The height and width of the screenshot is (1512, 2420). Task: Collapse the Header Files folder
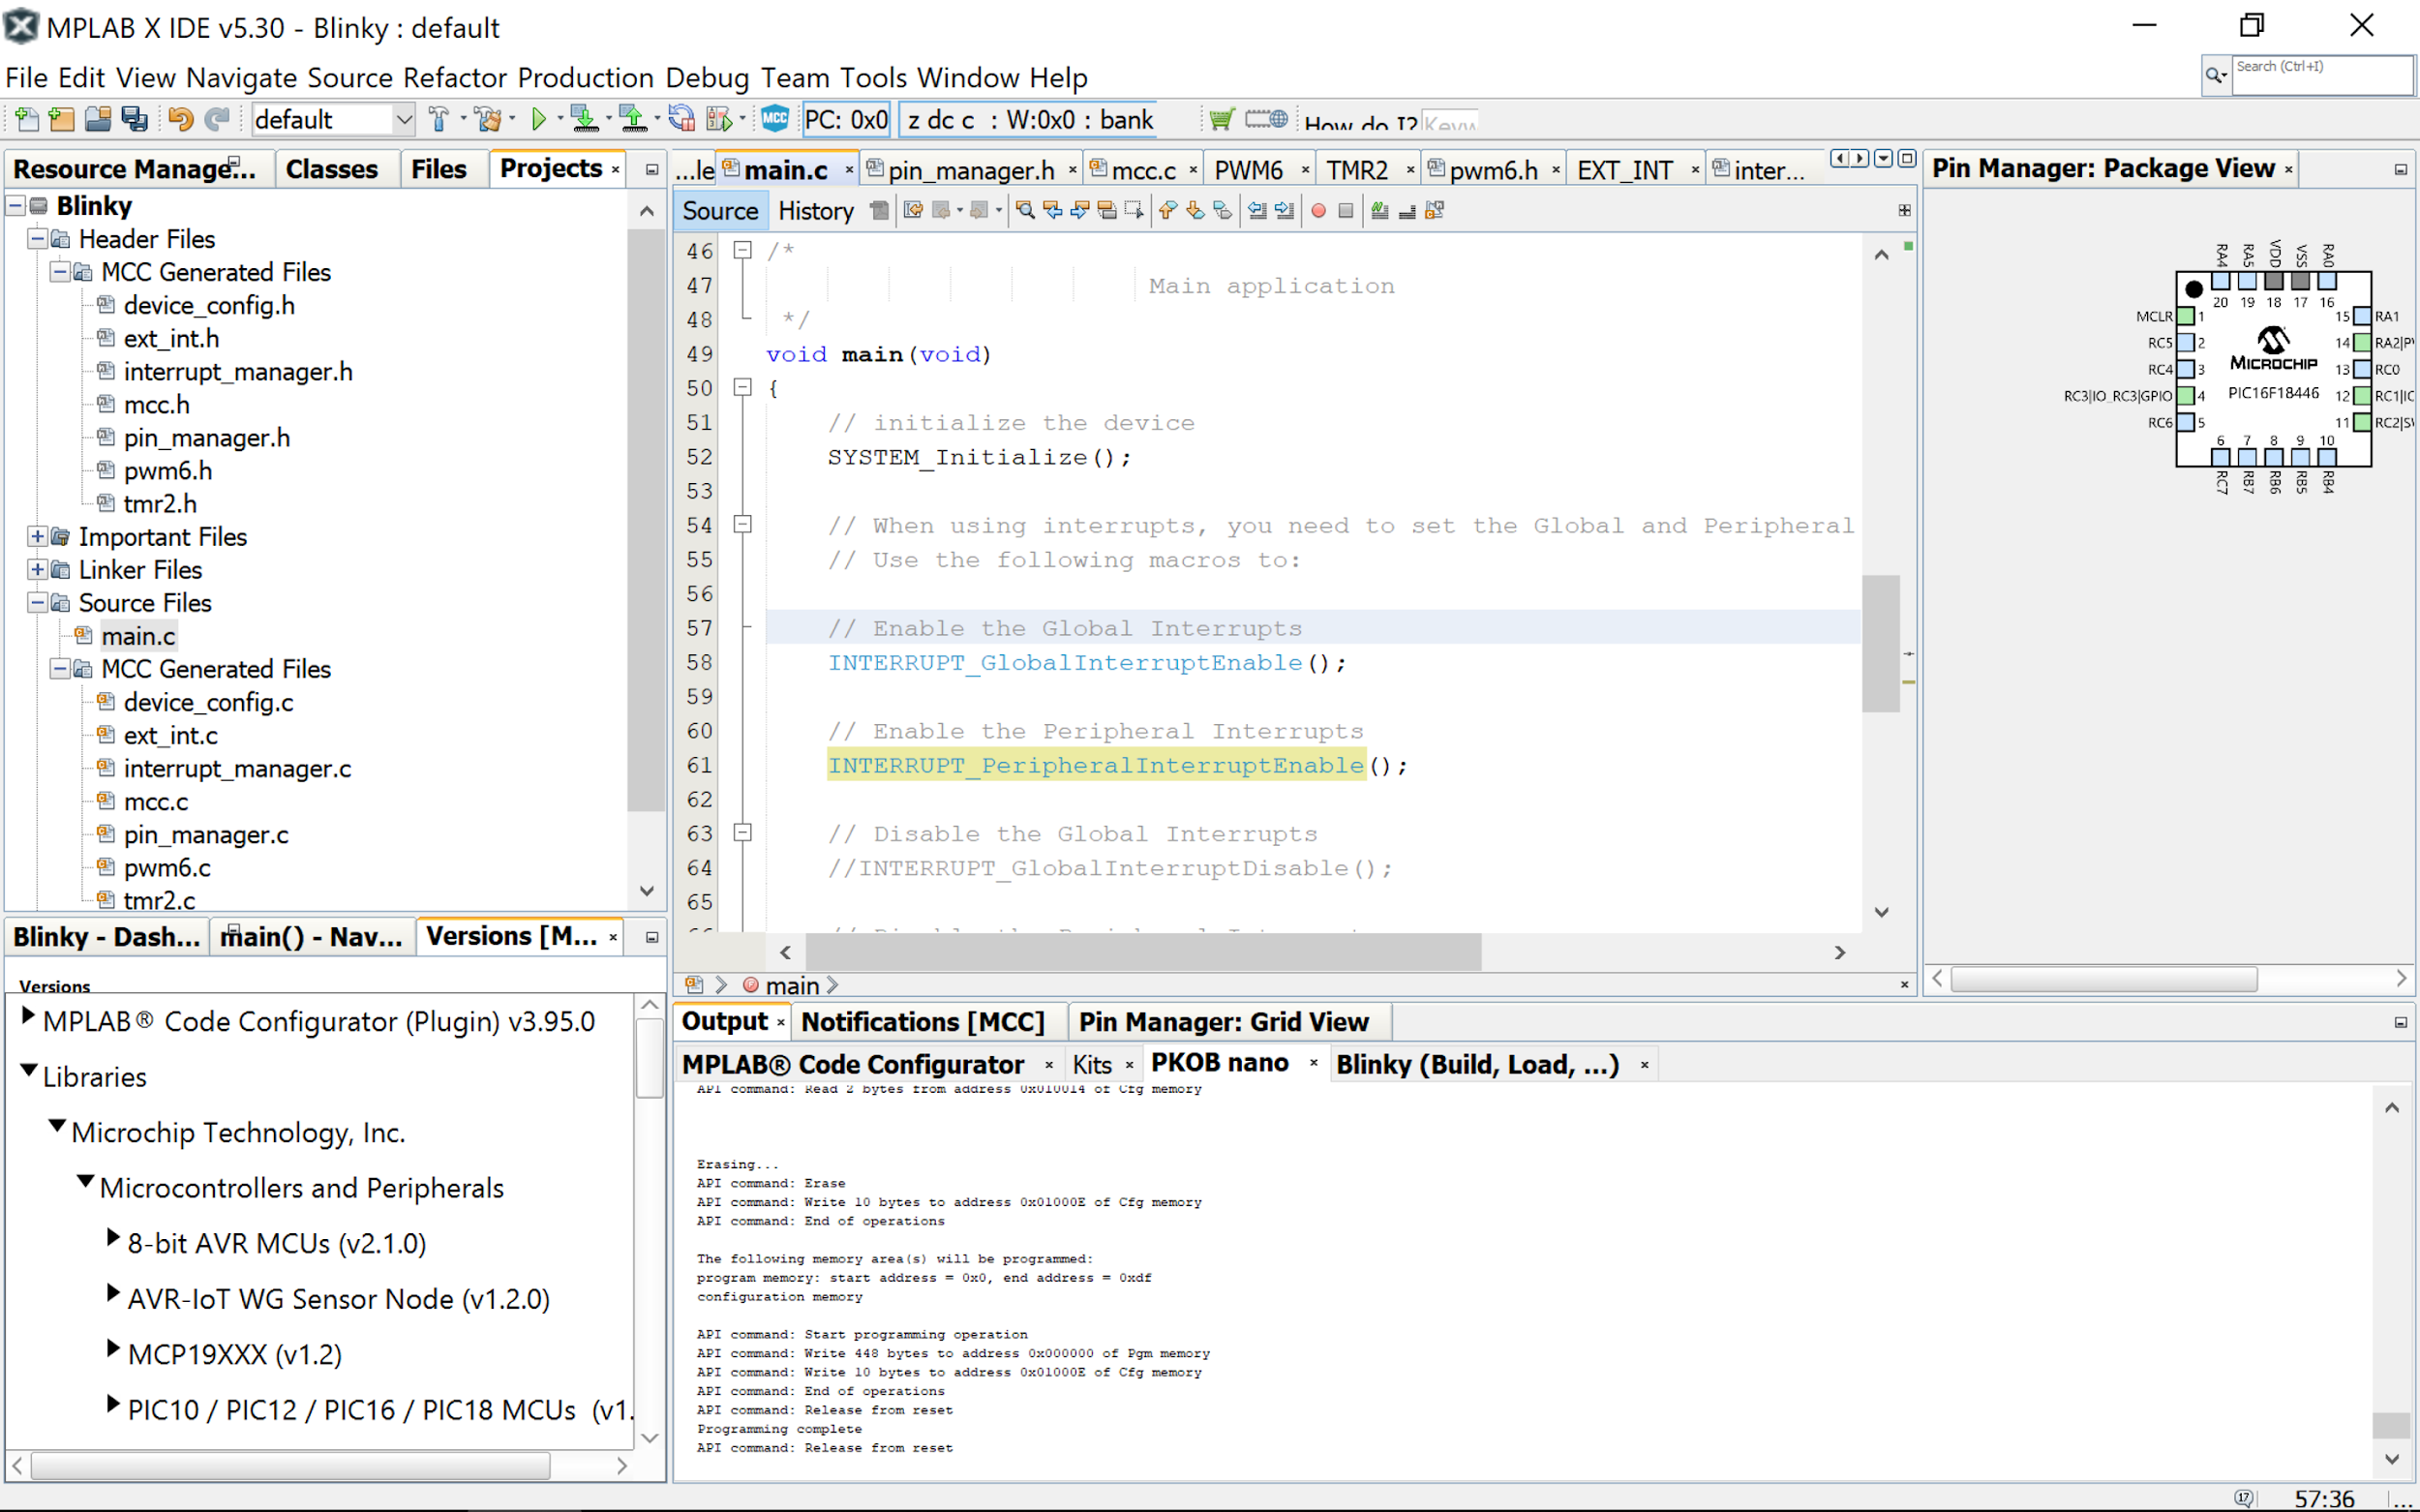(x=37, y=239)
